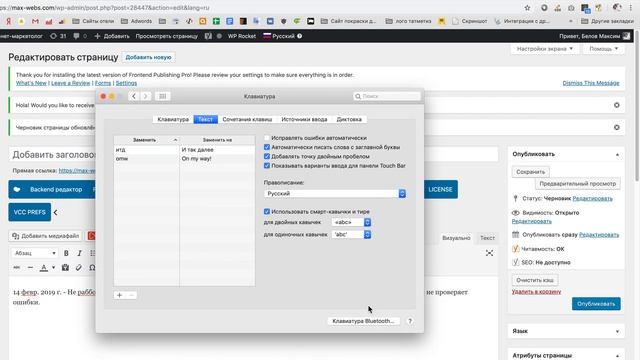The image size is (640, 360).
Task: Switch the editor to Визуально tab
Action: [456, 238]
